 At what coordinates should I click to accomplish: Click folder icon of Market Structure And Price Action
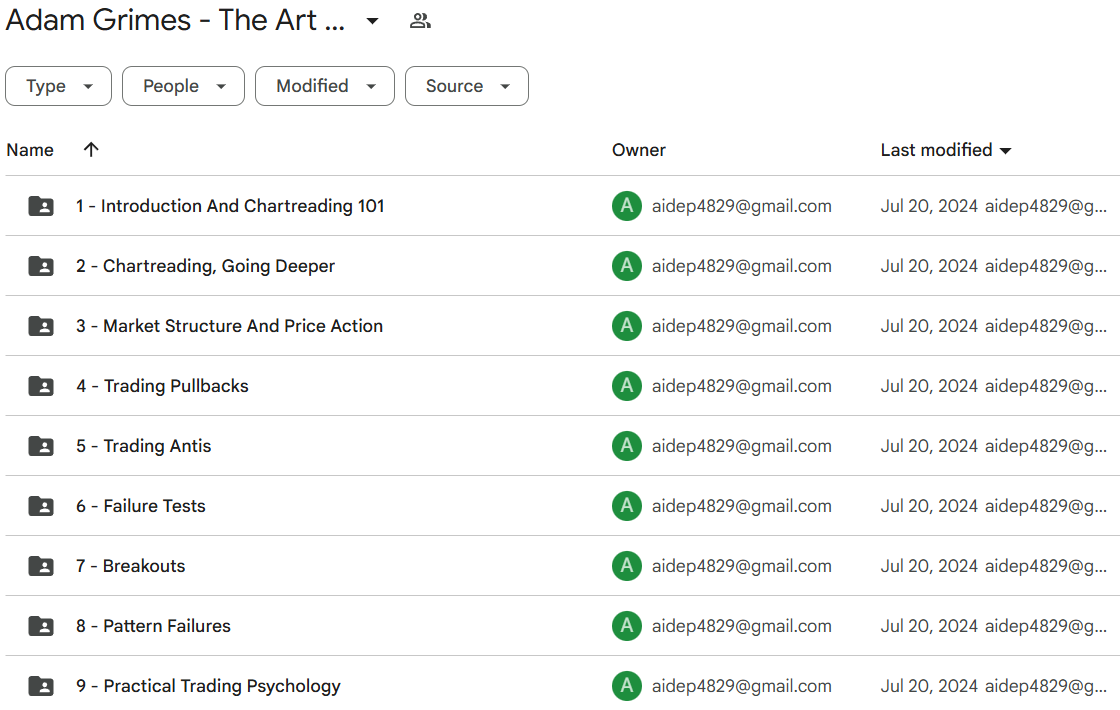point(41,326)
